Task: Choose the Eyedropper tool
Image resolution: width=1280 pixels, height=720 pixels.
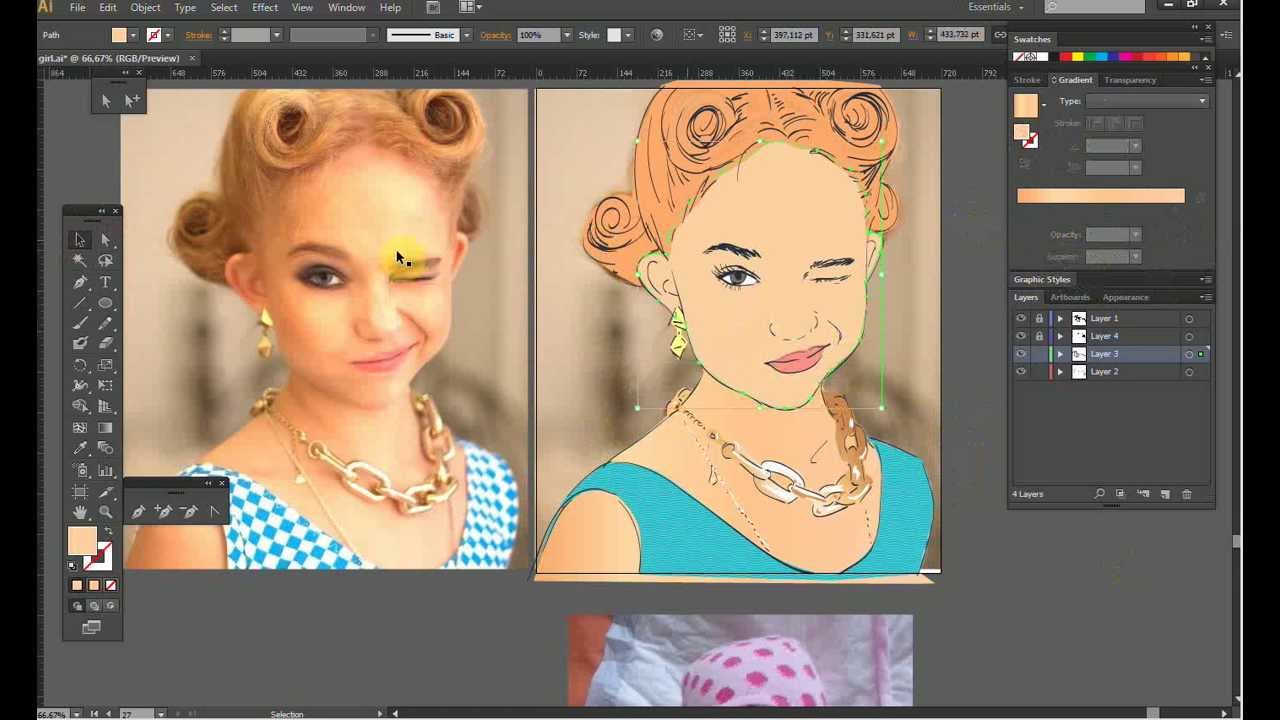Action: (x=80, y=448)
